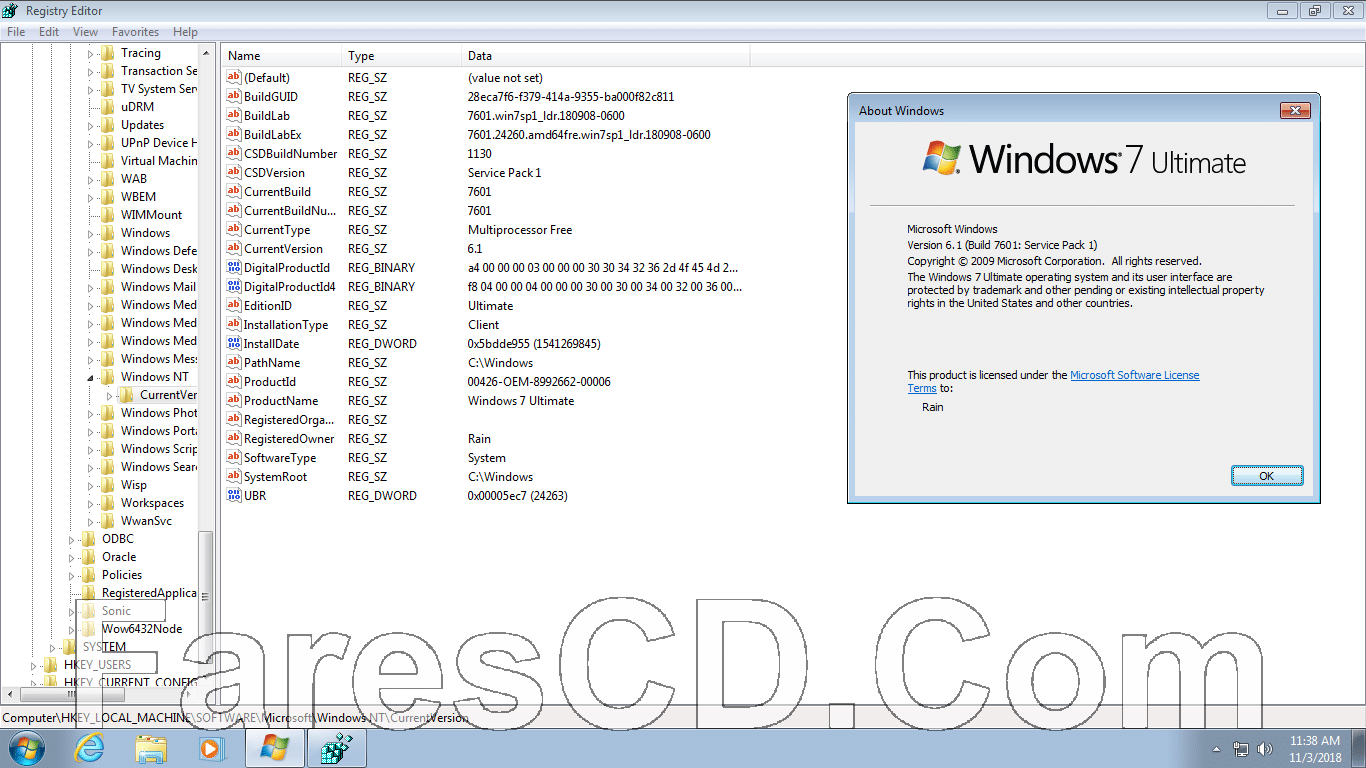This screenshot has width=1366, height=768.
Task: Expand the HKEY_USERS tree node
Action: coord(33,665)
